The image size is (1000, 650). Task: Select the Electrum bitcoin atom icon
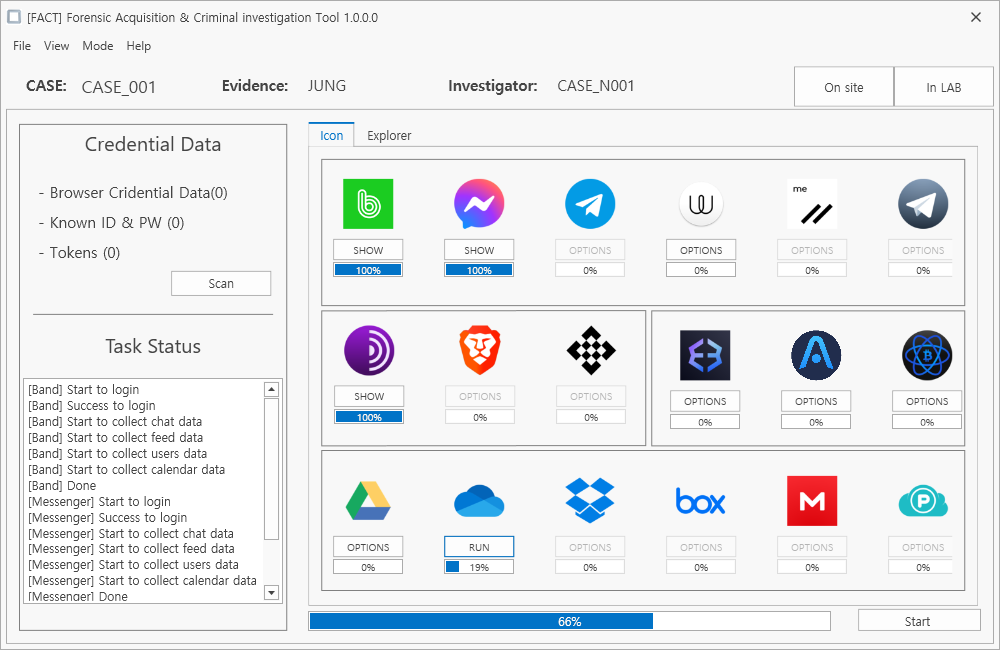click(927, 355)
